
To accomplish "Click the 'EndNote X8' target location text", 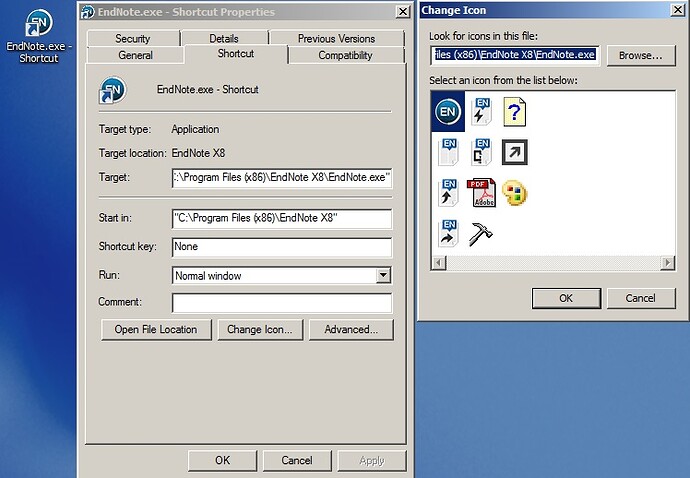I will (198, 153).
